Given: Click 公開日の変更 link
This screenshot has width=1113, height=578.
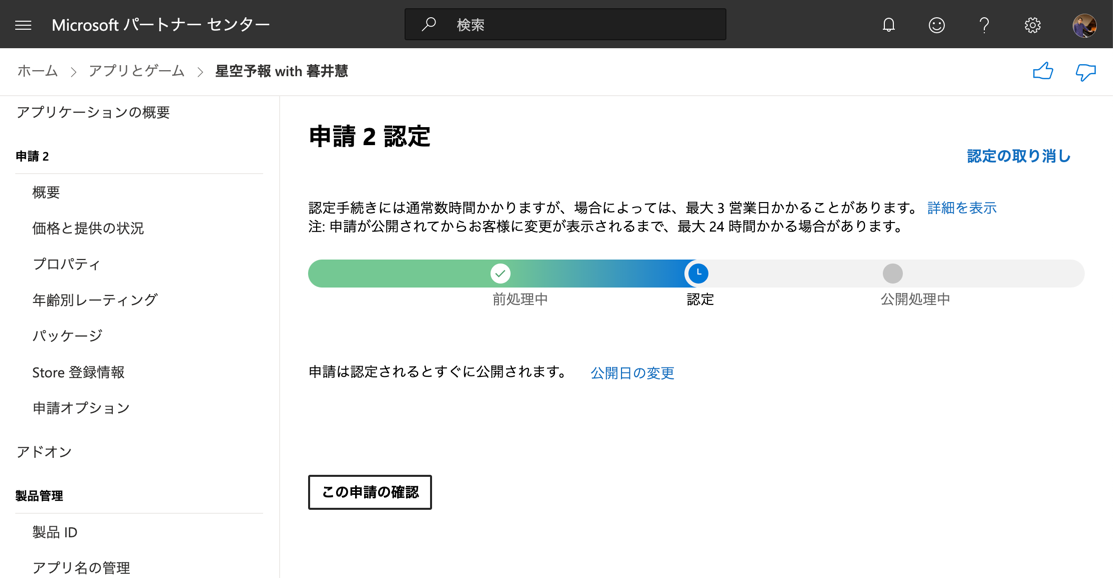Looking at the screenshot, I should click(632, 373).
